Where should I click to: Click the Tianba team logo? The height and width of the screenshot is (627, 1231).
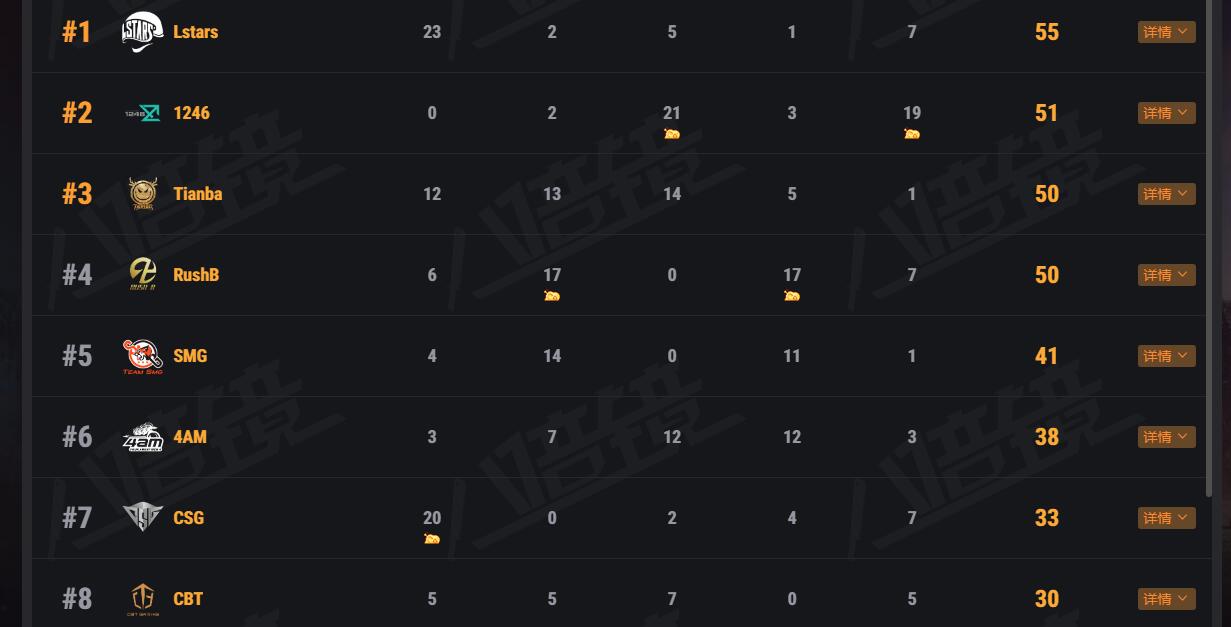pyautogui.click(x=142, y=194)
